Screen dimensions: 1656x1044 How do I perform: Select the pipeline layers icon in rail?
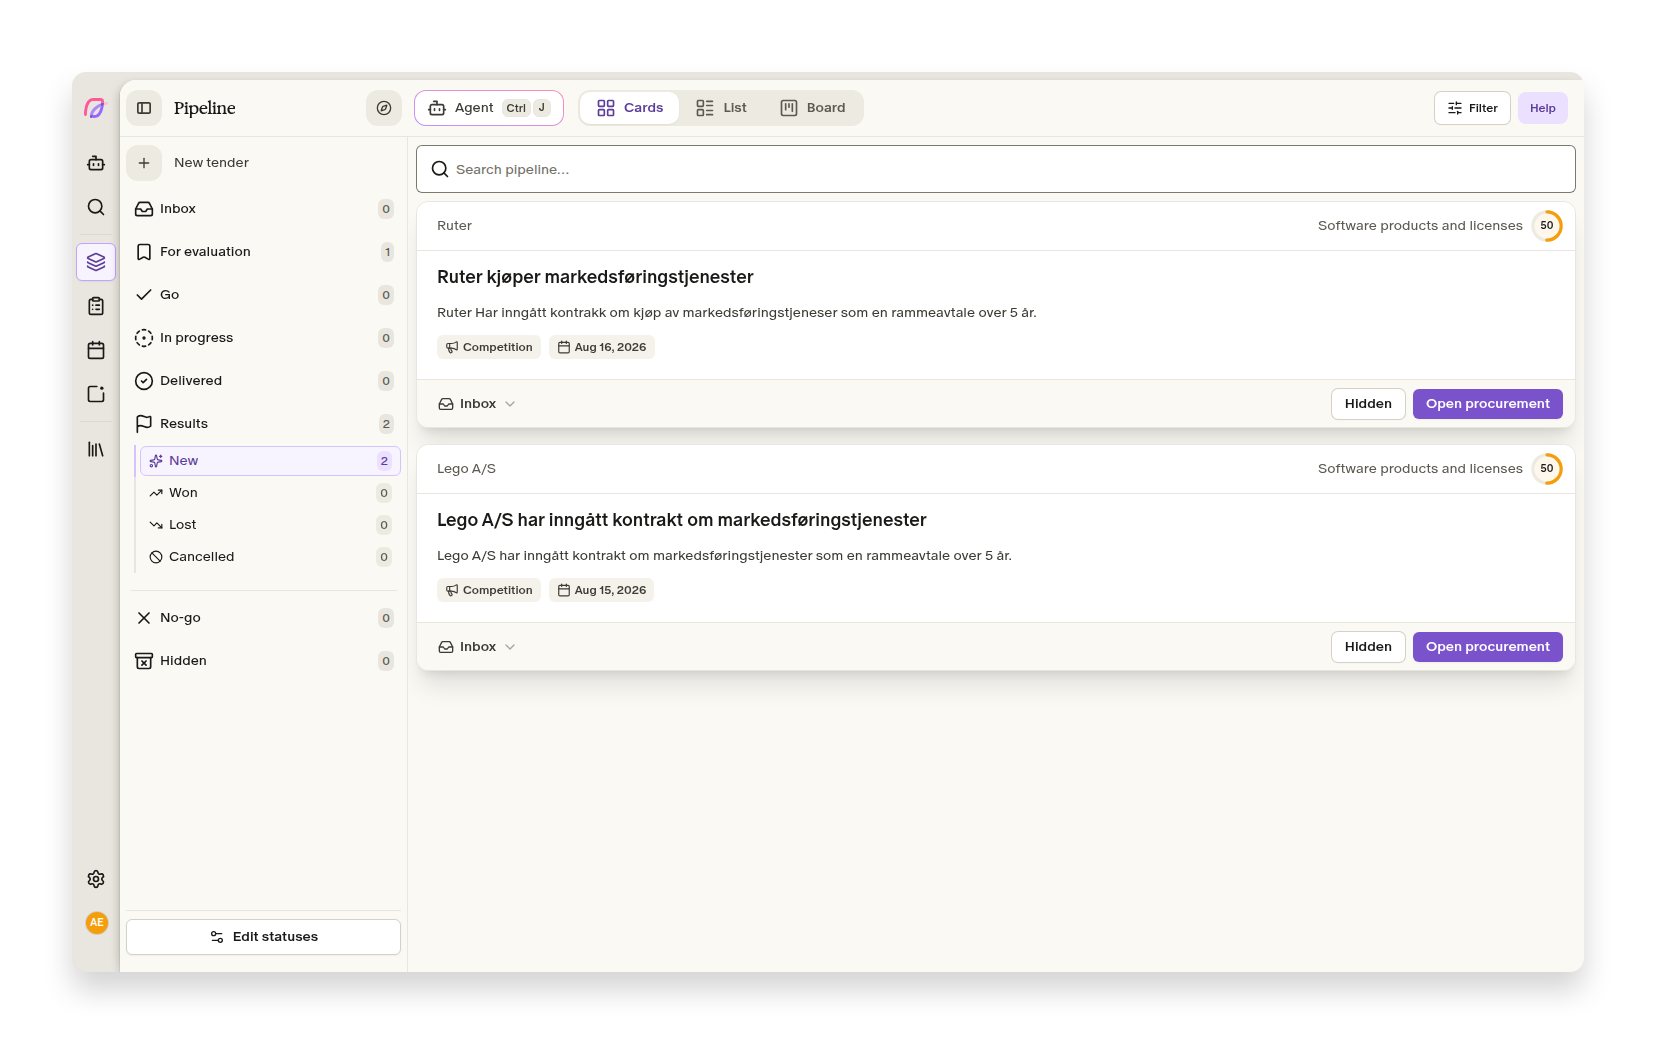(x=96, y=262)
